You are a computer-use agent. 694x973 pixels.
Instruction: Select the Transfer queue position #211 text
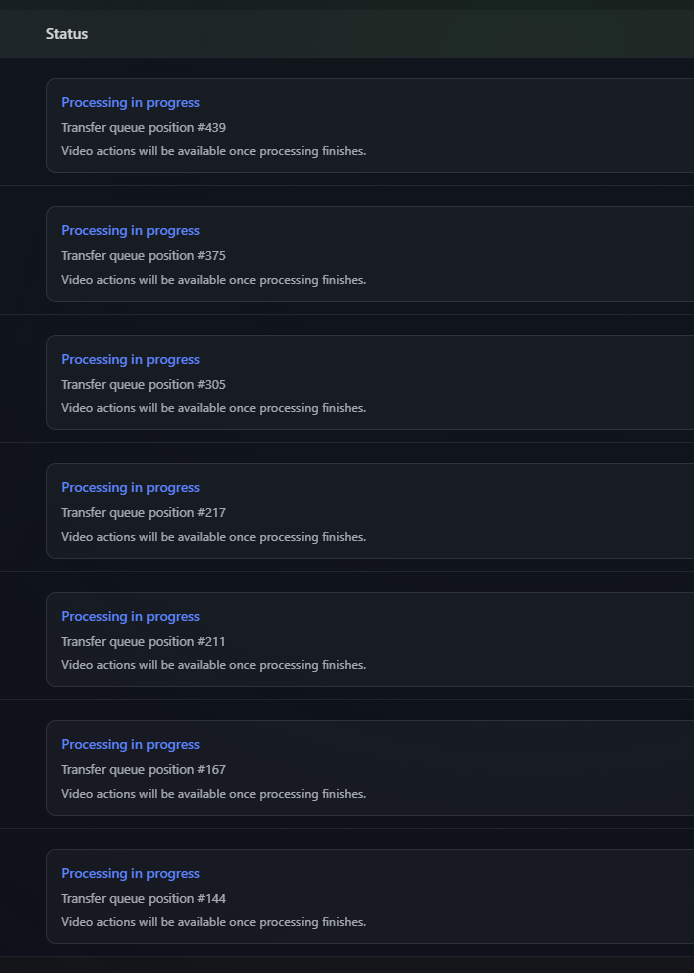pos(143,641)
